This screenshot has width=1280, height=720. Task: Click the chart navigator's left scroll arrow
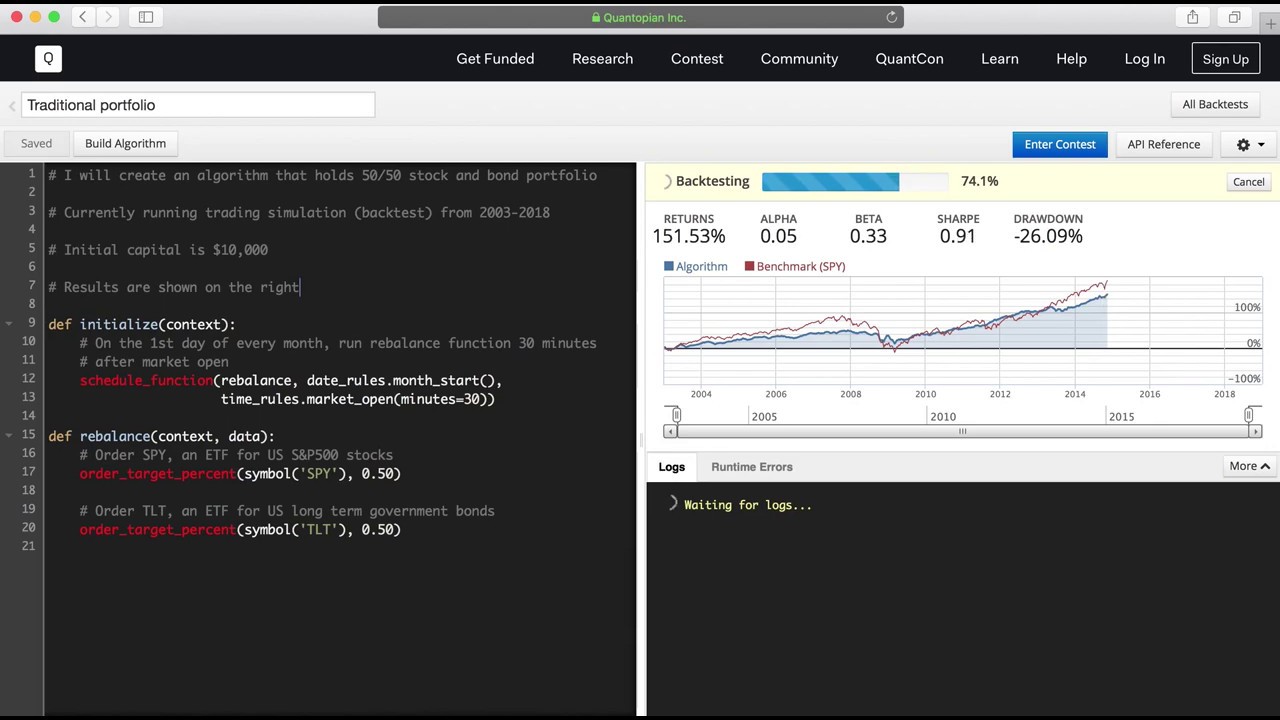tap(670, 431)
